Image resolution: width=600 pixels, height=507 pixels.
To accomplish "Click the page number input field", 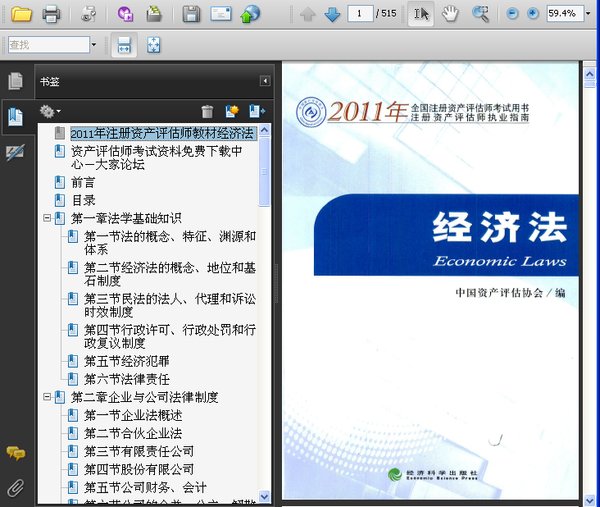I will point(360,14).
